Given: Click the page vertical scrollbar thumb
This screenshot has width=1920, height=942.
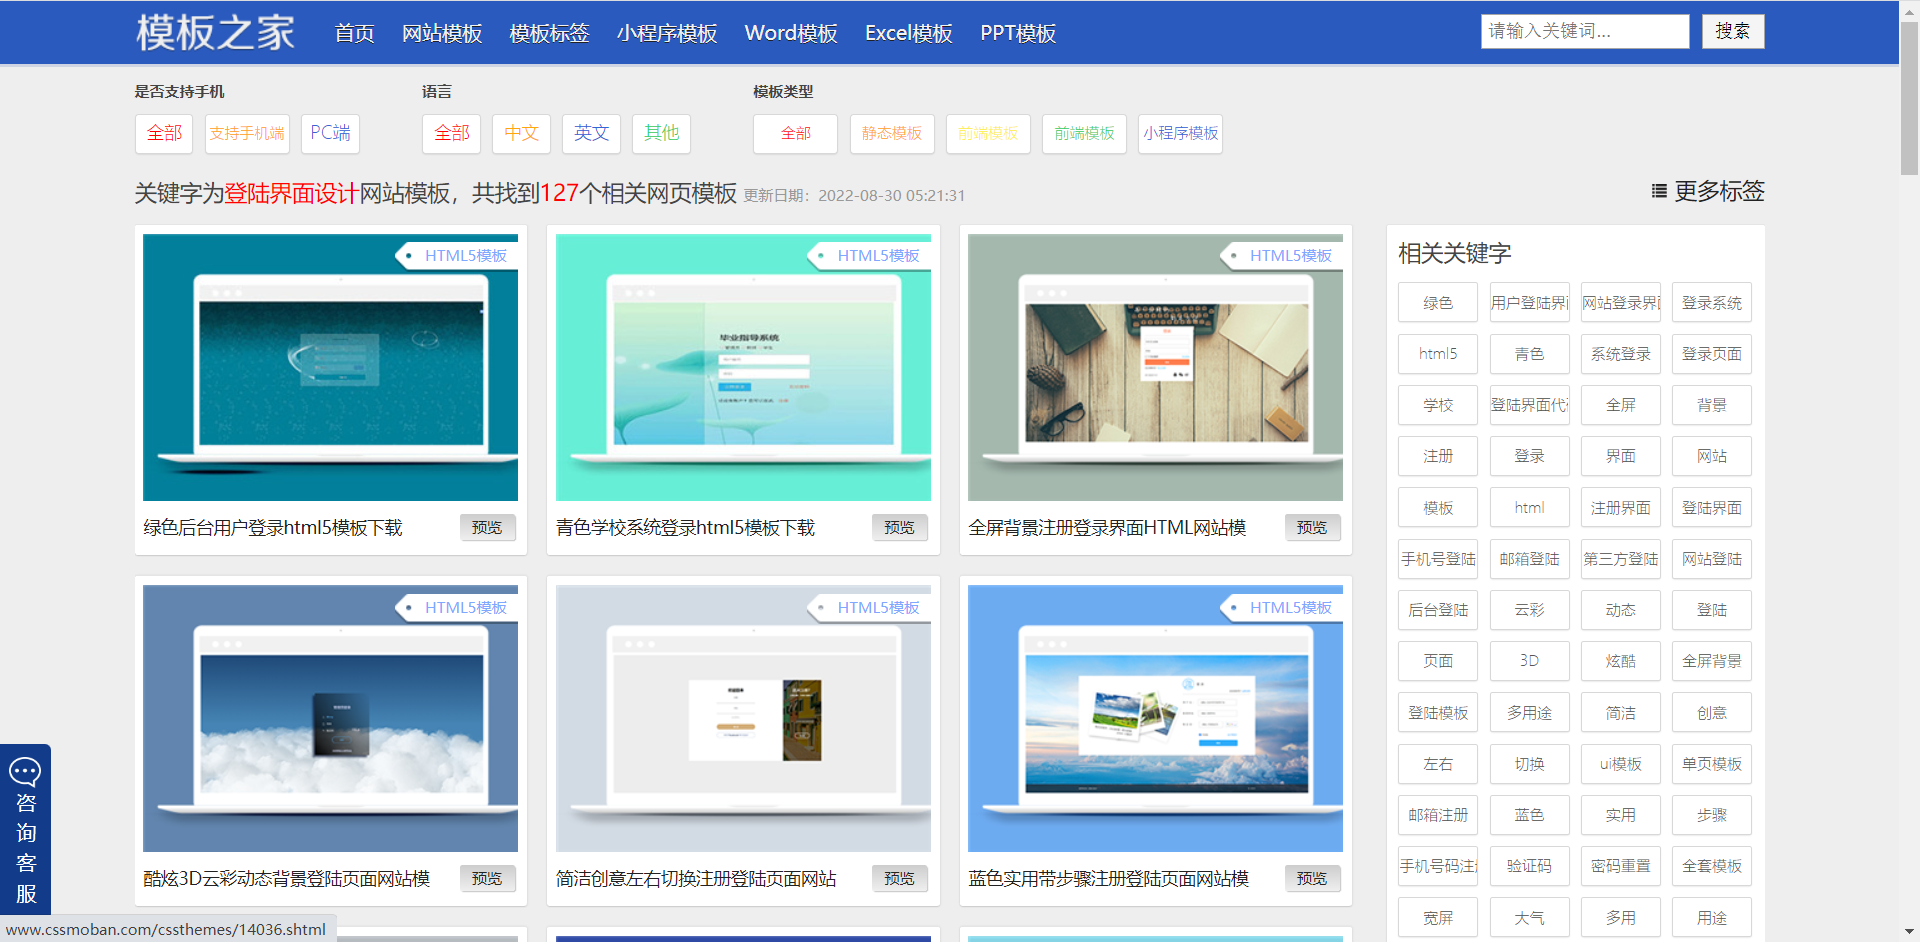Looking at the screenshot, I should pos(1909,98).
